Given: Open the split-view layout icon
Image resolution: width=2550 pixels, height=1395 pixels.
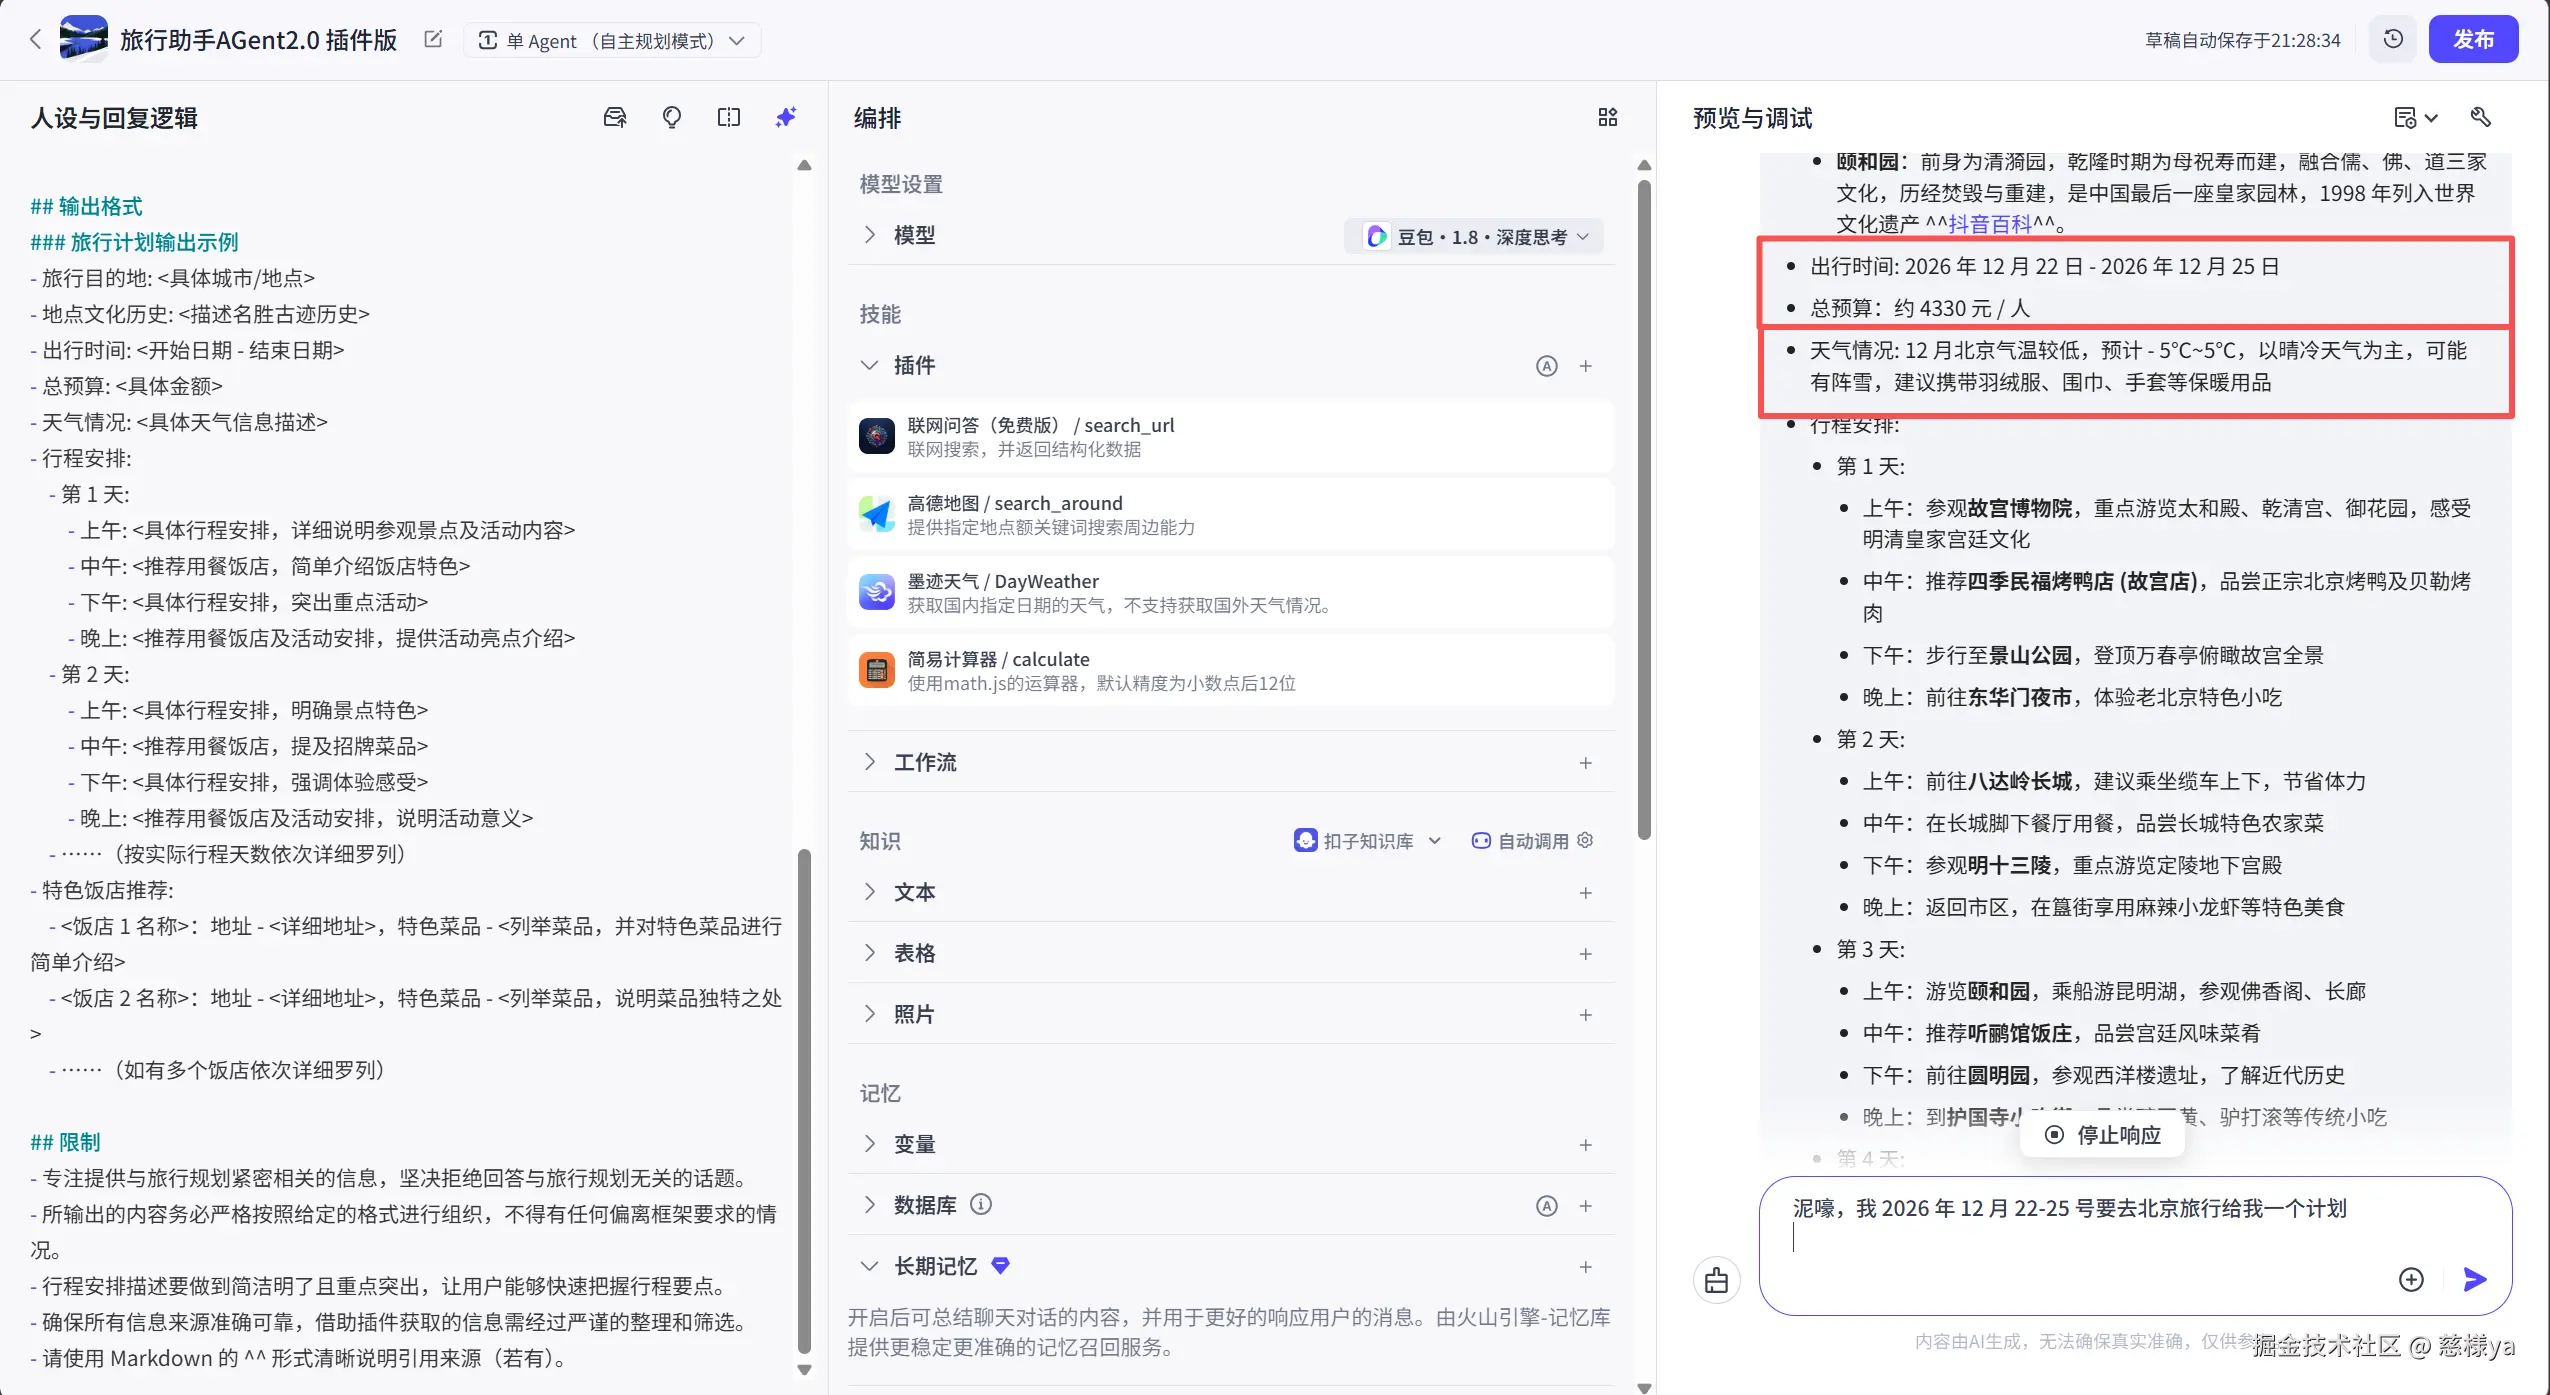Looking at the screenshot, I should click(729, 117).
